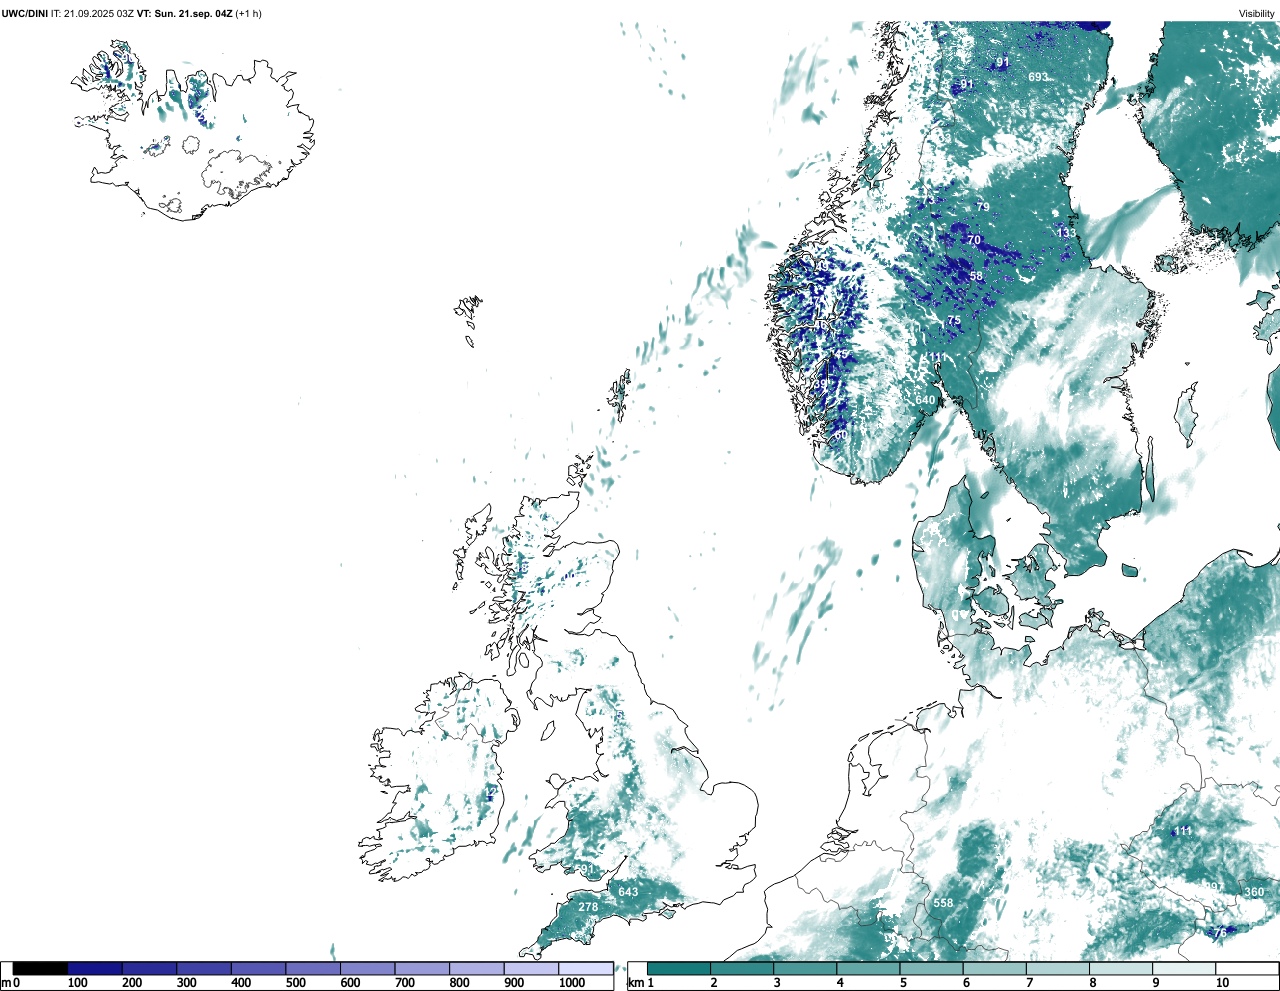The width and height of the screenshot is (1280, 991).
Task: Click the '75' visibility value on the map
Action: (954, 322)
